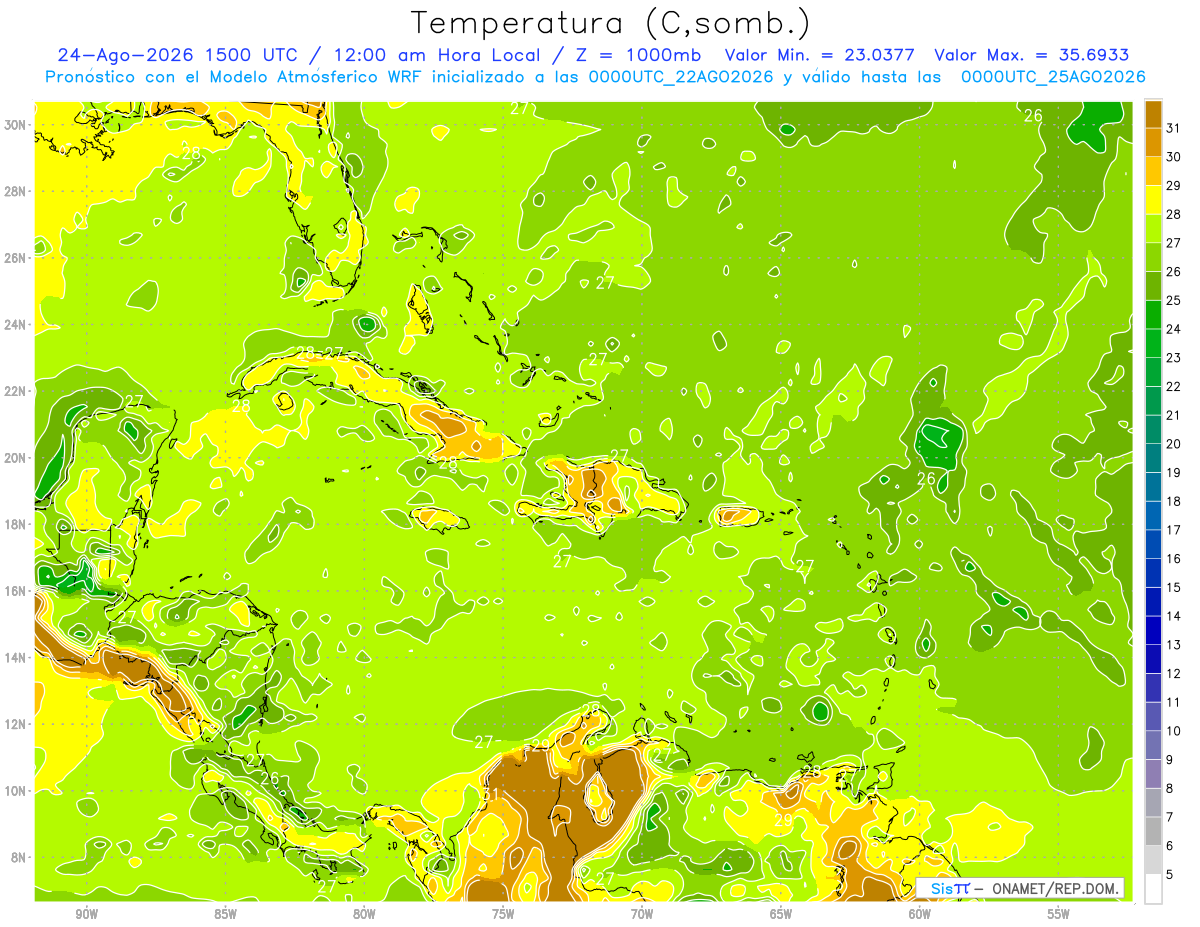This screenshot has width=1200, height=927.
Task: Click the 30N latitude axis label
Action: [16, 124]
